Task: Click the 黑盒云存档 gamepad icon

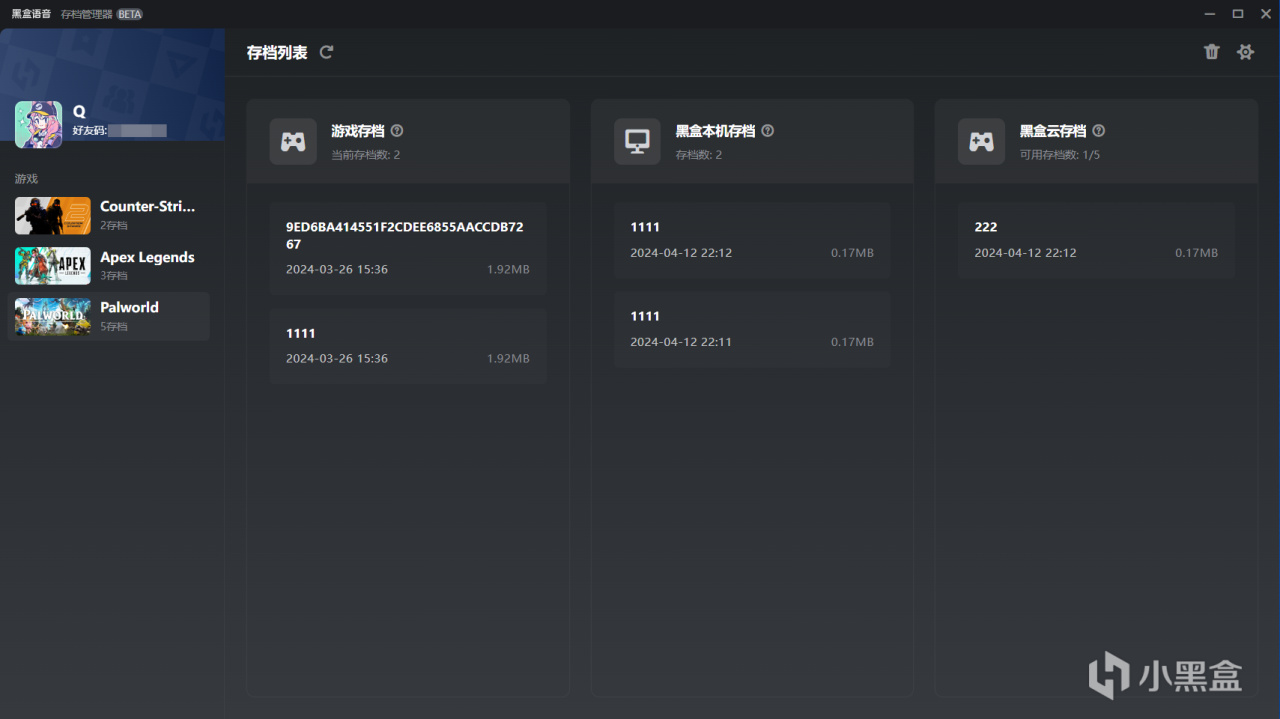Action: coord(981,142)
